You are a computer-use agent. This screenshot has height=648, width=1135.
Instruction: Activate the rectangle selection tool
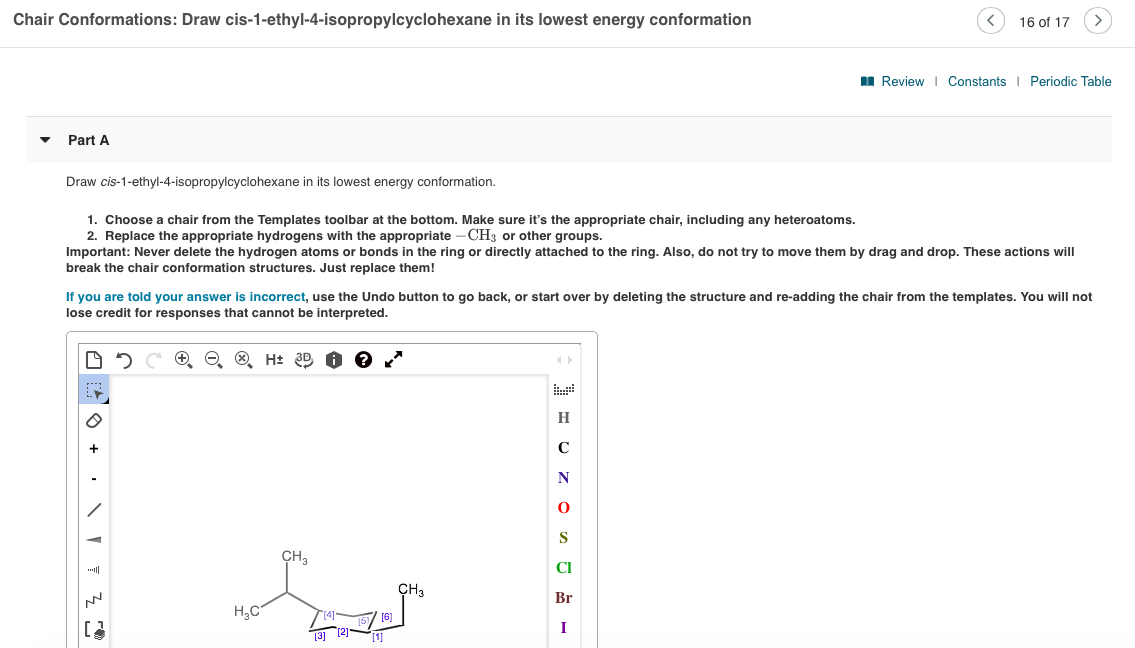pos(93,390)
